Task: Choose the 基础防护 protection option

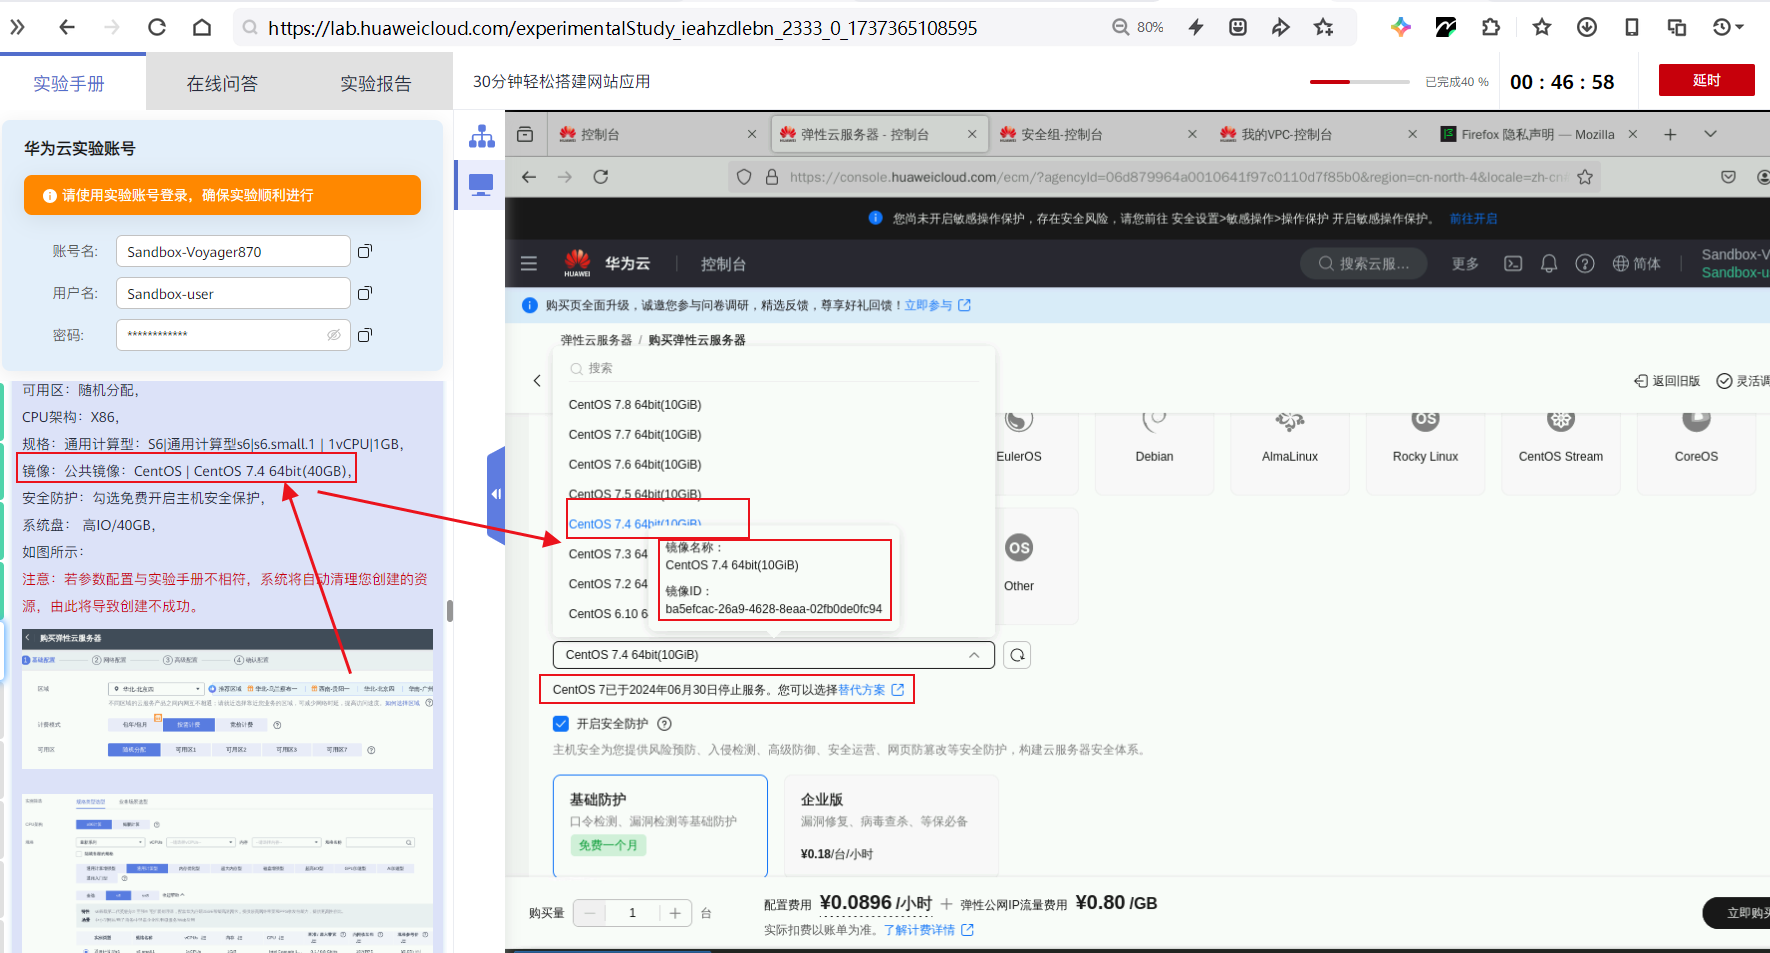Action: click(660, 825)
